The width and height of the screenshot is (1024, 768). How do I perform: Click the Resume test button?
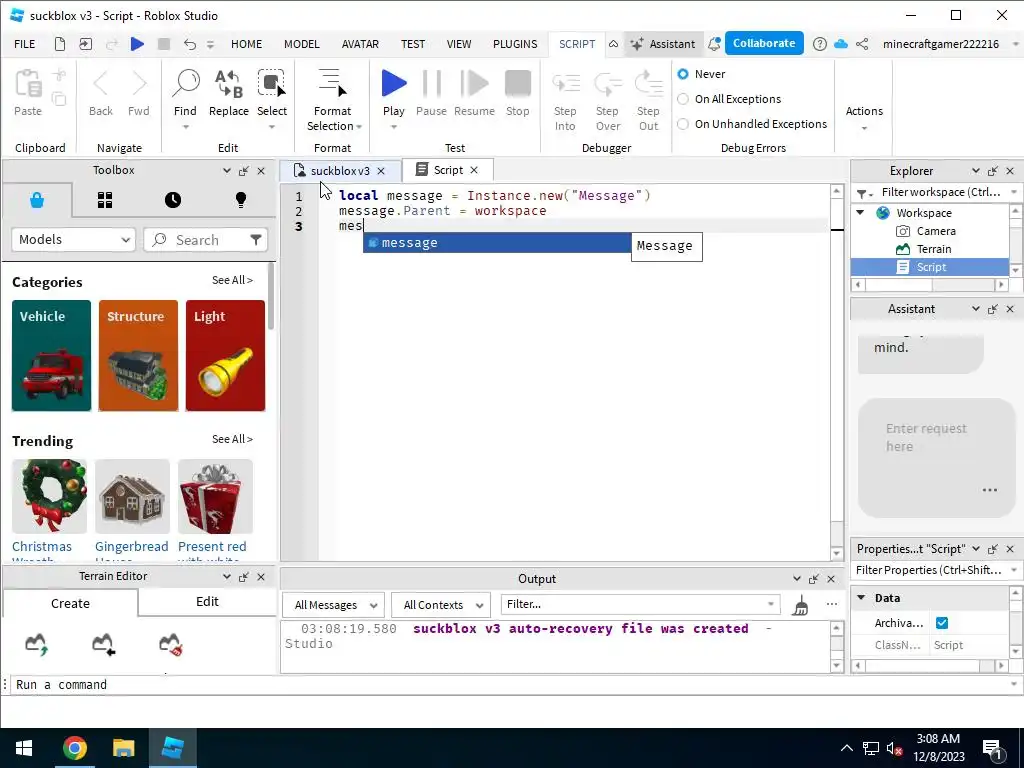(x=474, y=84)
